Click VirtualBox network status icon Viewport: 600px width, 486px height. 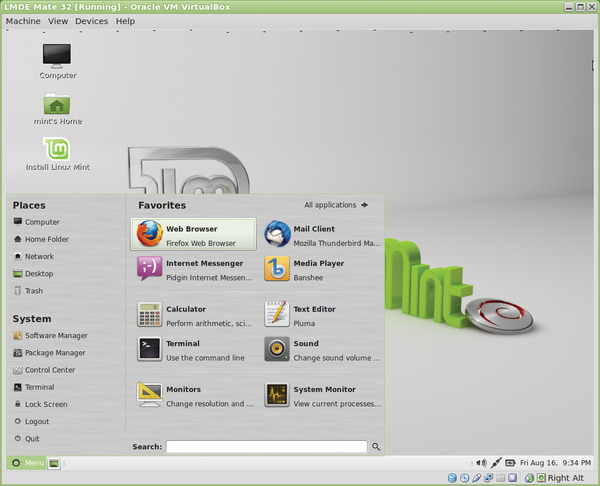point(489,478)
